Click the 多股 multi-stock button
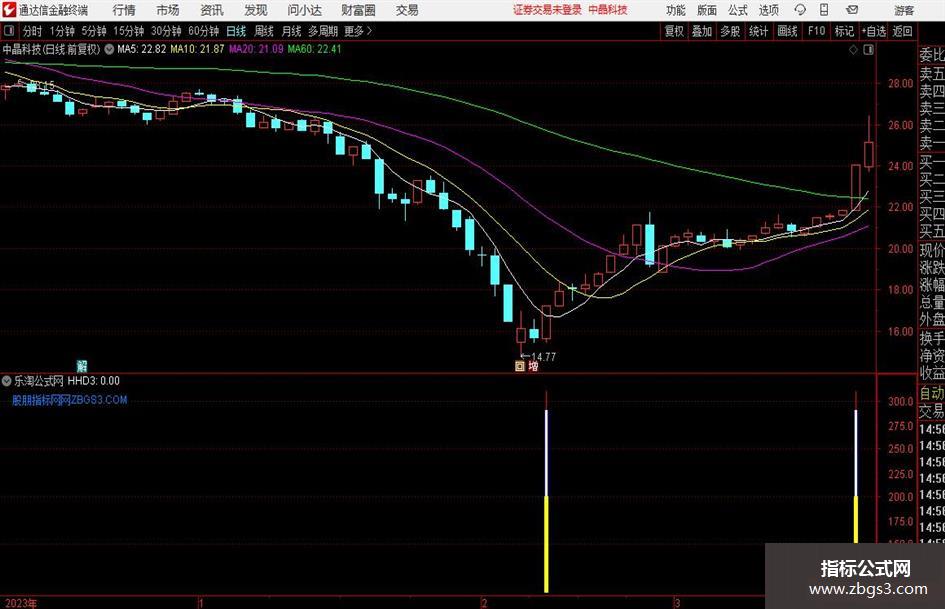 tap(730, 31)
